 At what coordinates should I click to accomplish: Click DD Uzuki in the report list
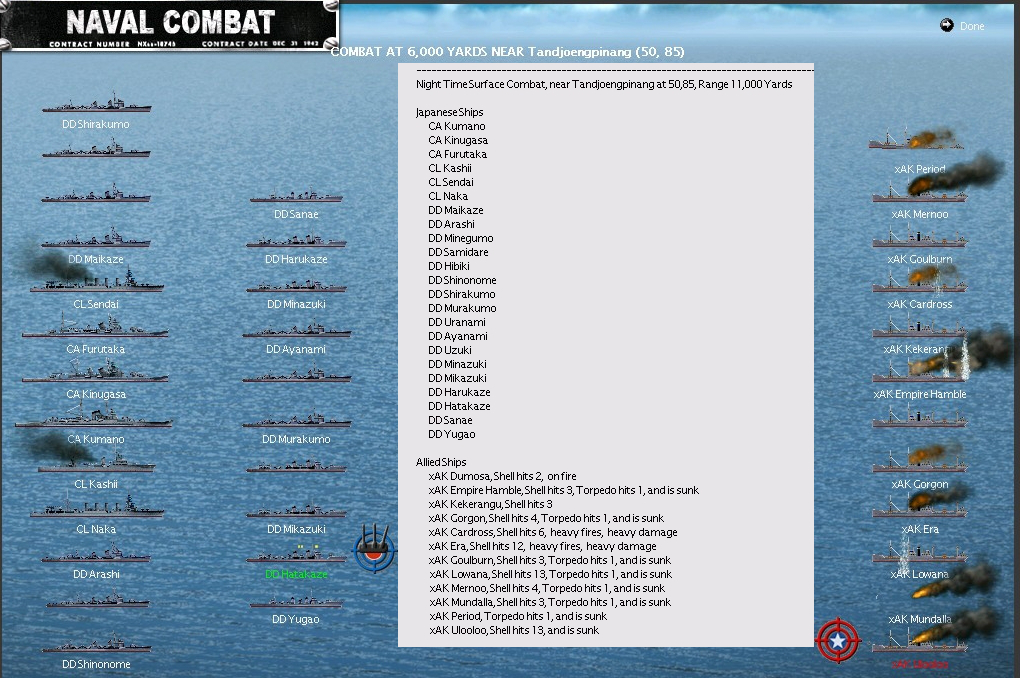point(450,350)
